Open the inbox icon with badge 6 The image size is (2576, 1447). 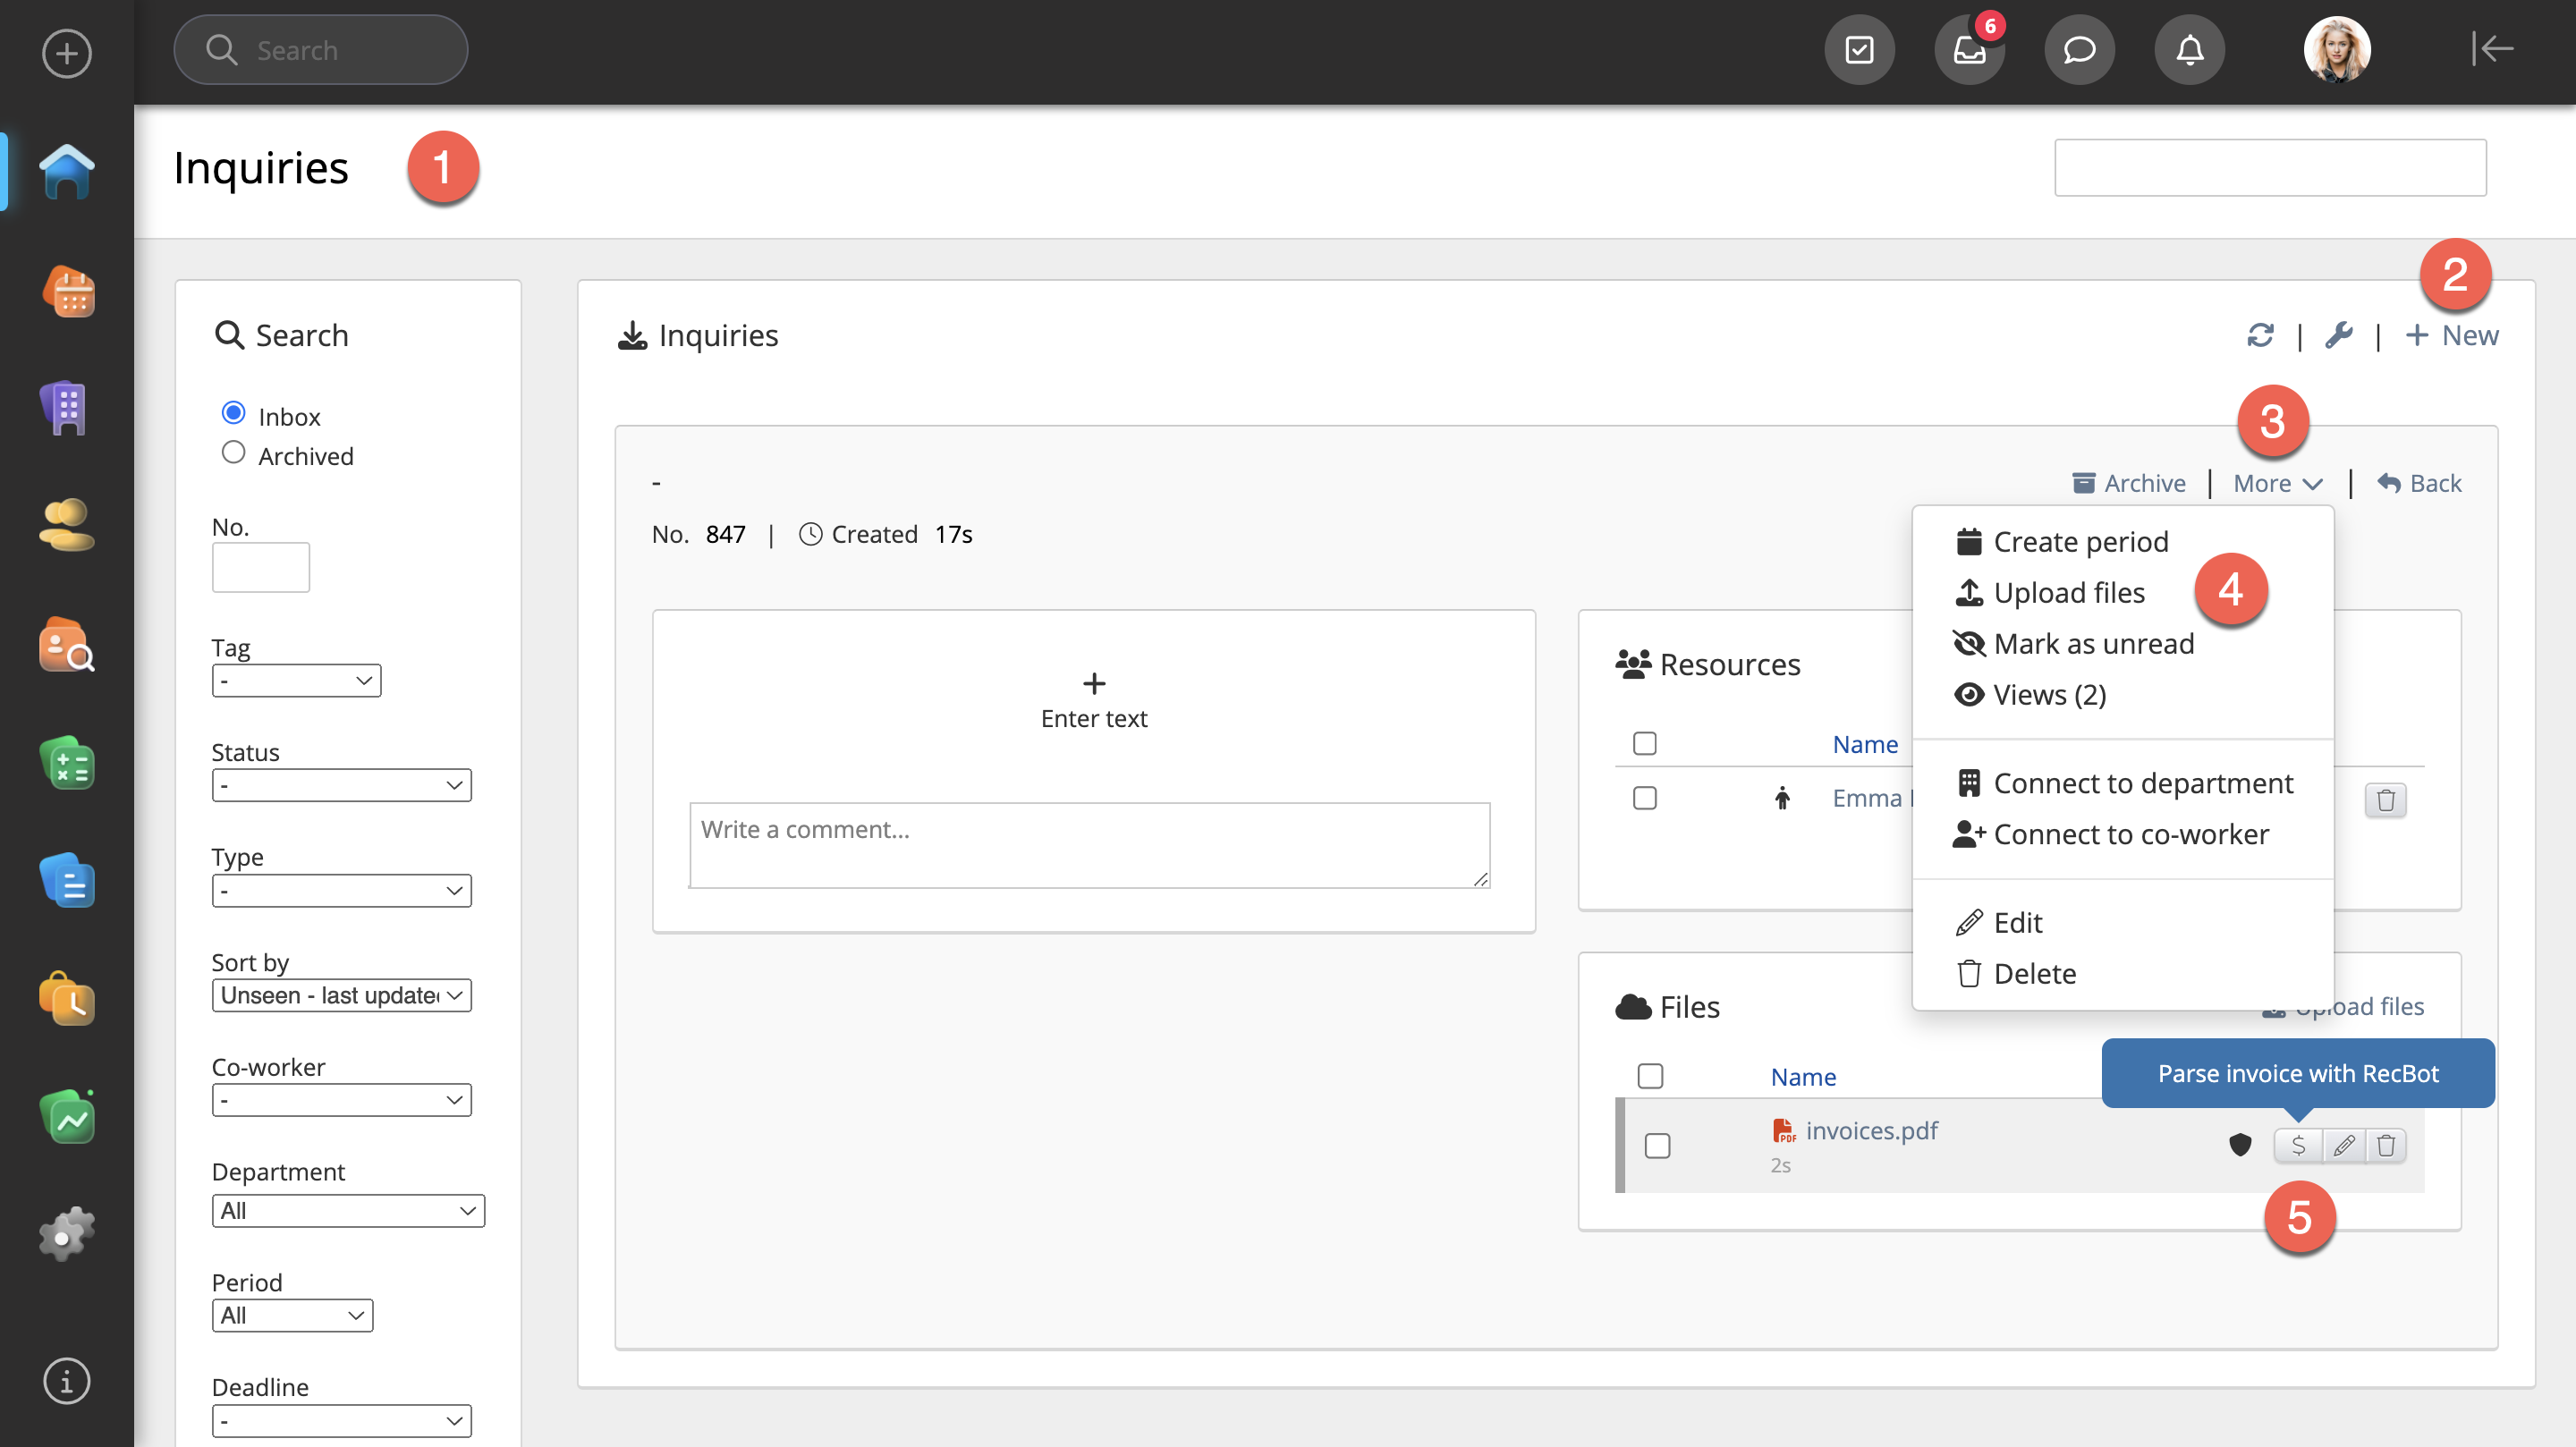(1969, 49)
